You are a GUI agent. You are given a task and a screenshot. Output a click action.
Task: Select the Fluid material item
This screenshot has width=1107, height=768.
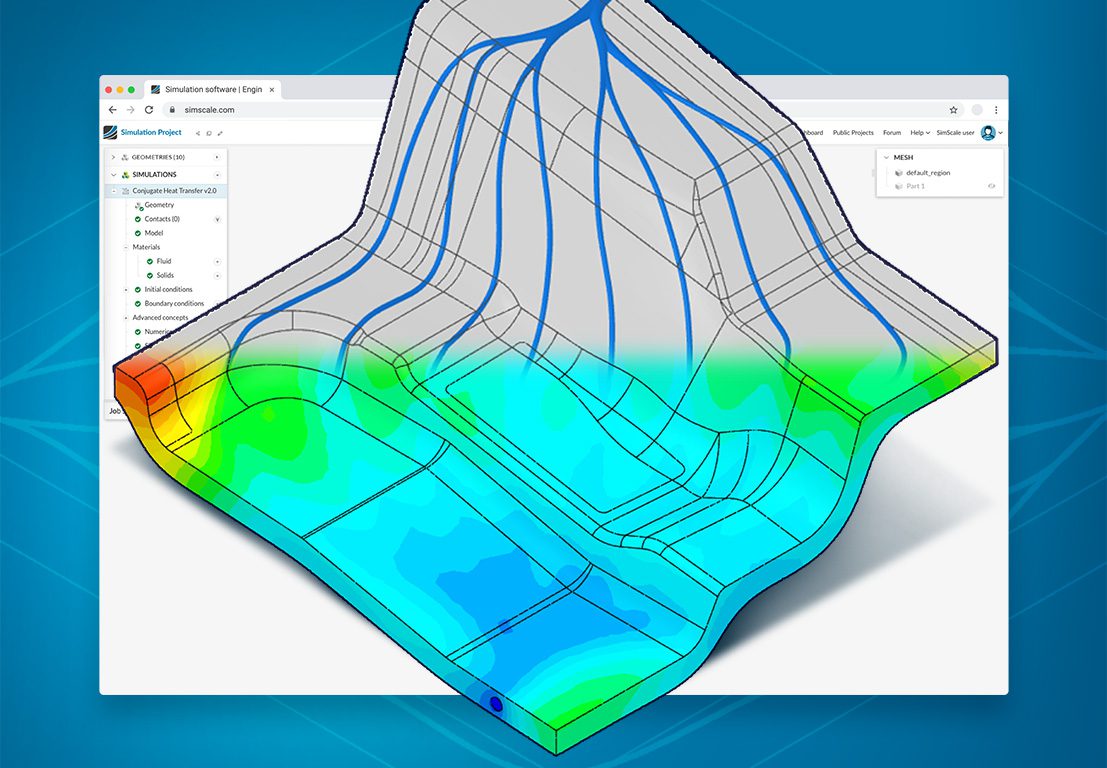pos(164,261)
